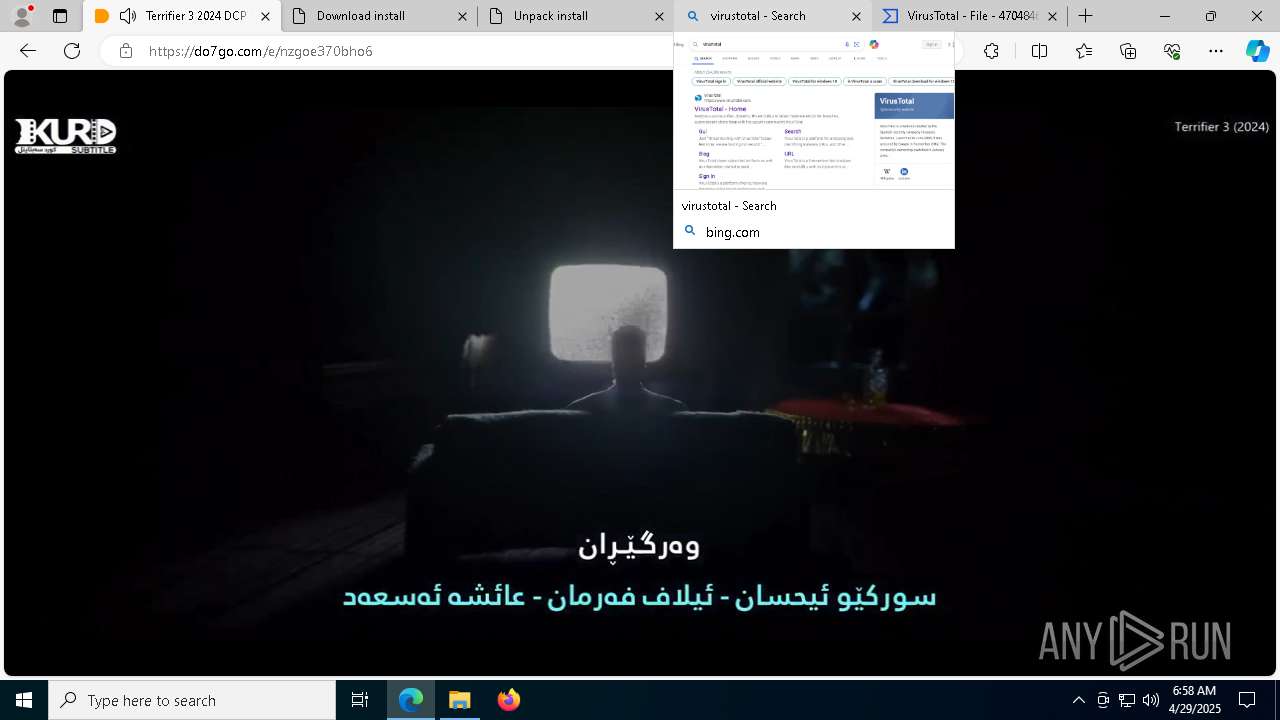Switch to the virustotal - Search tab
1280x720 pixels.
[771, 16]
